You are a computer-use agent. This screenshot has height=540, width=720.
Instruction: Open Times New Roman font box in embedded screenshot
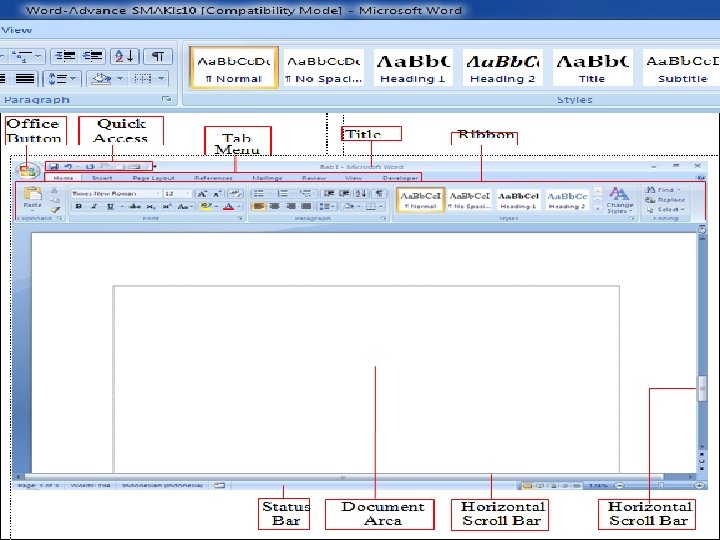pyautogui.click(x=115, y=194)
